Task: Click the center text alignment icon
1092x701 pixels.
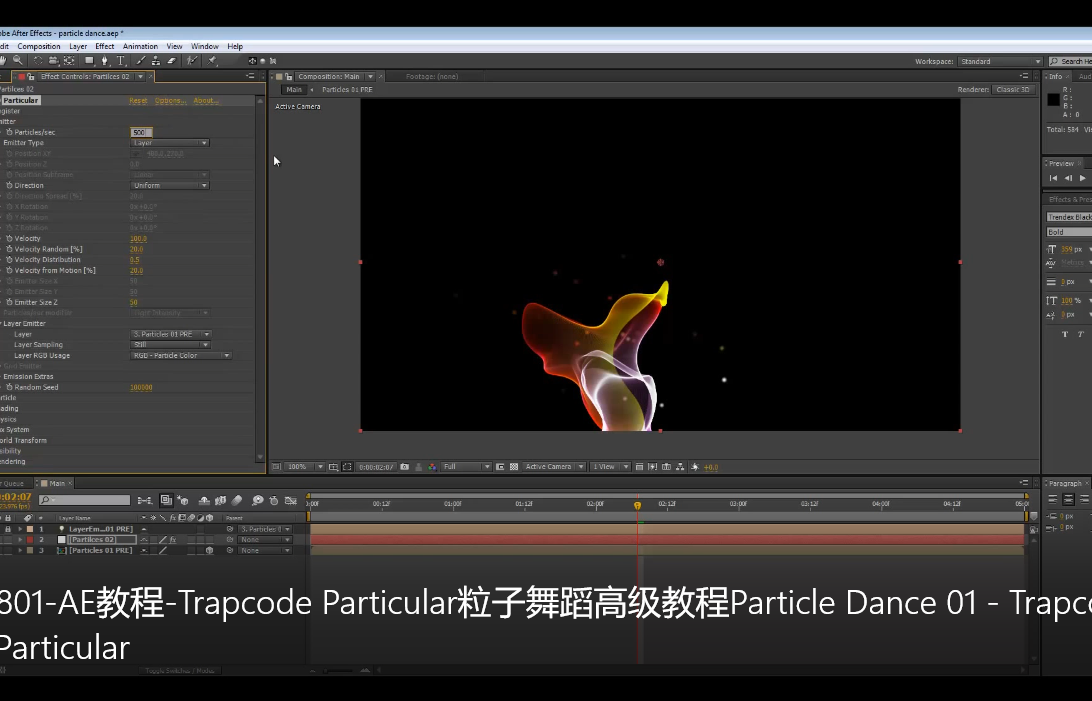Action: tap(1068, 499)
